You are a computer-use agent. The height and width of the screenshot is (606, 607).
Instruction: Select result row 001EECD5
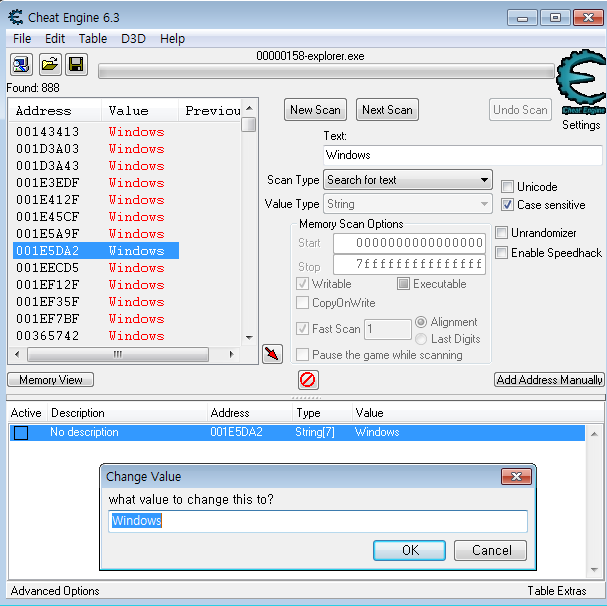(95, 268)
